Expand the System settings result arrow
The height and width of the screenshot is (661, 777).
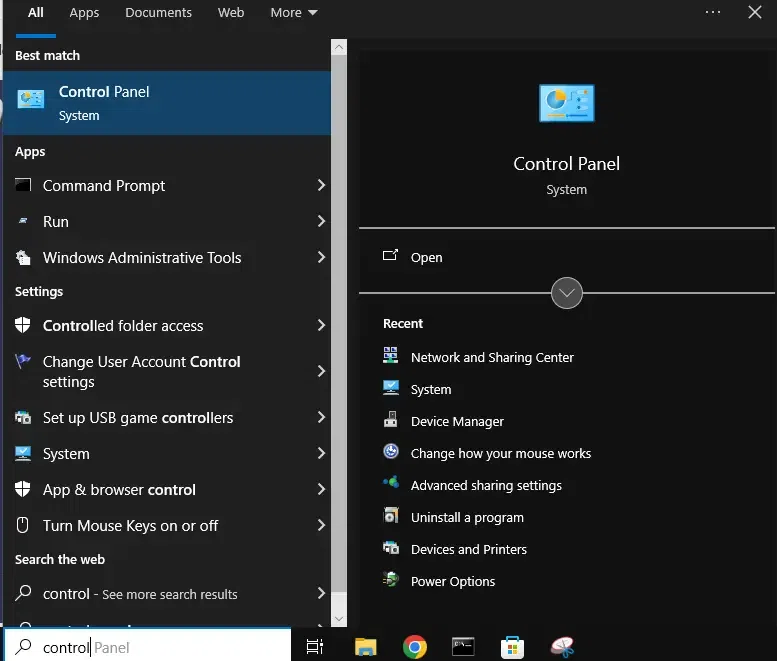pyautogui.click(x=321, y=453)
